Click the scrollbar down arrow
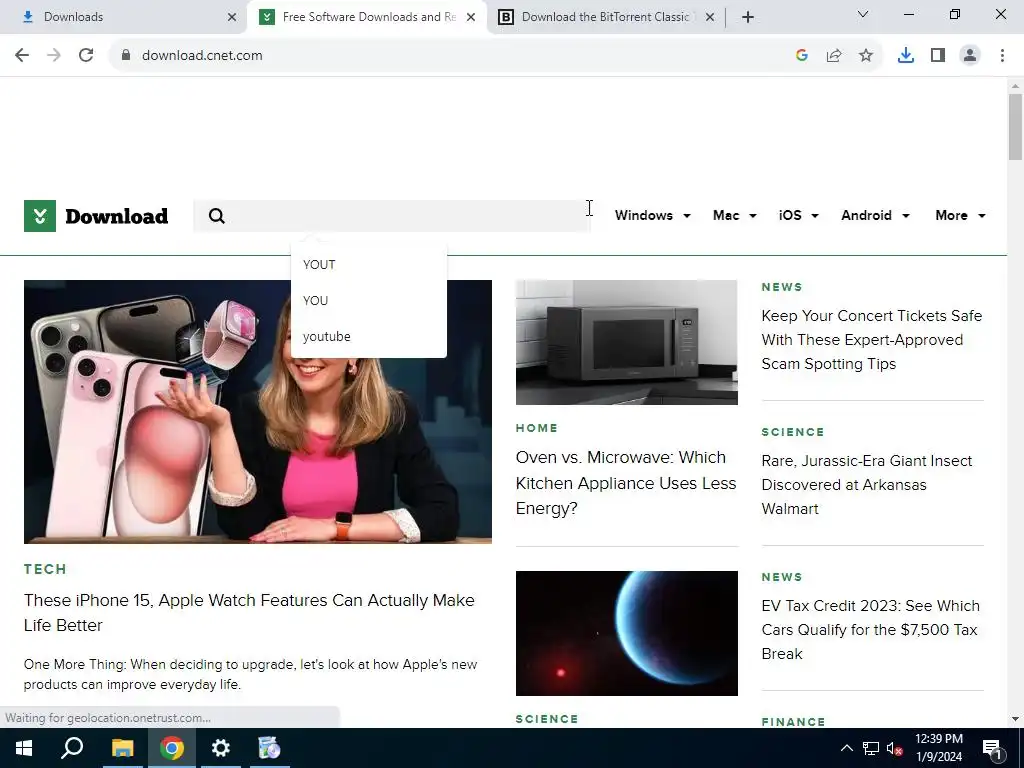This screenshot has height=768, width=1024. (1015, 719)
